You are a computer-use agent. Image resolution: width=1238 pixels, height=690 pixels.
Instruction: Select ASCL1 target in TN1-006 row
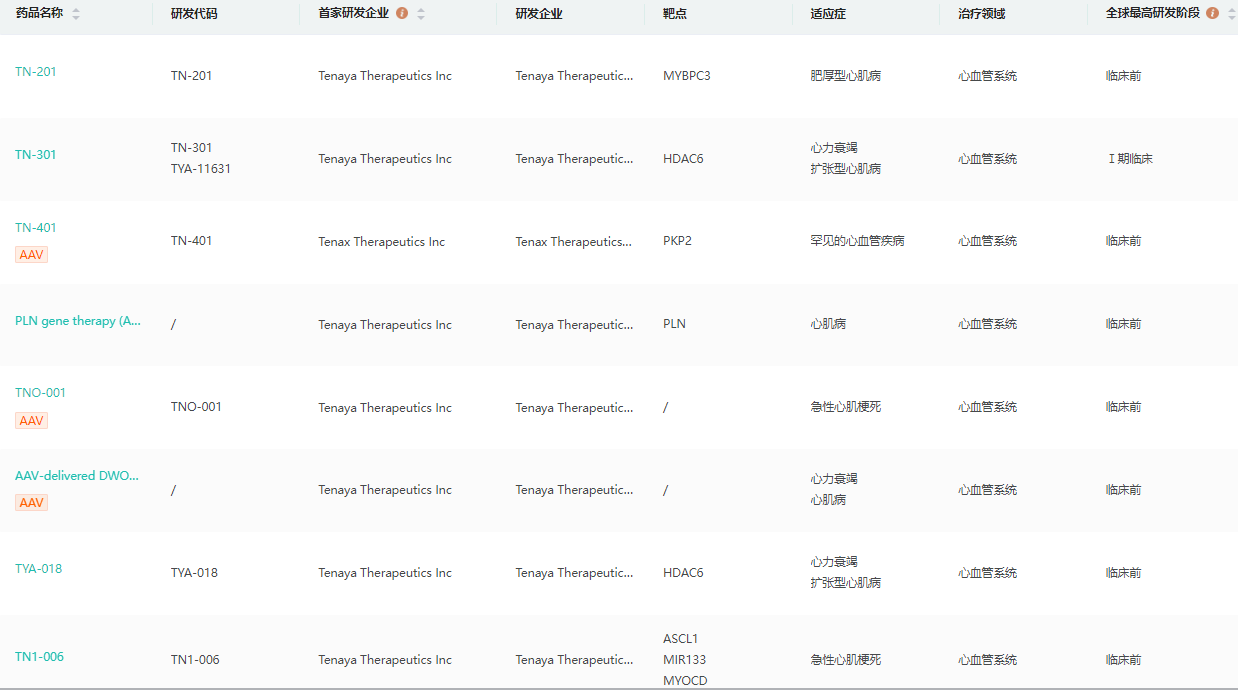click(x=681, y=639)
